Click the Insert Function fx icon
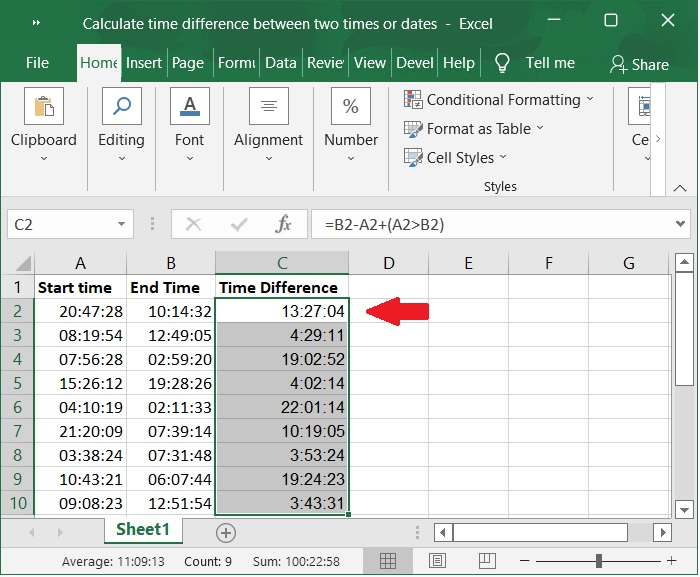Viewport: 700px width, 577px height. click(283, 224)
